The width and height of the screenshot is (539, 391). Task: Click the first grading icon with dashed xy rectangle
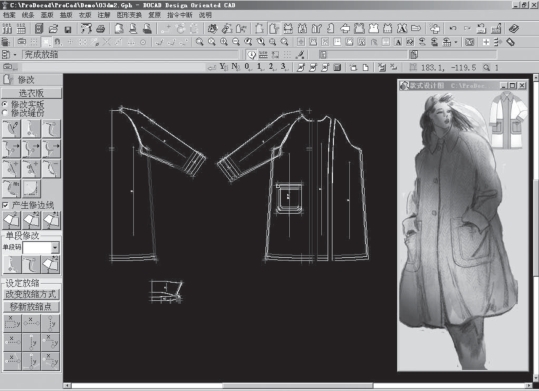point(12,323)
